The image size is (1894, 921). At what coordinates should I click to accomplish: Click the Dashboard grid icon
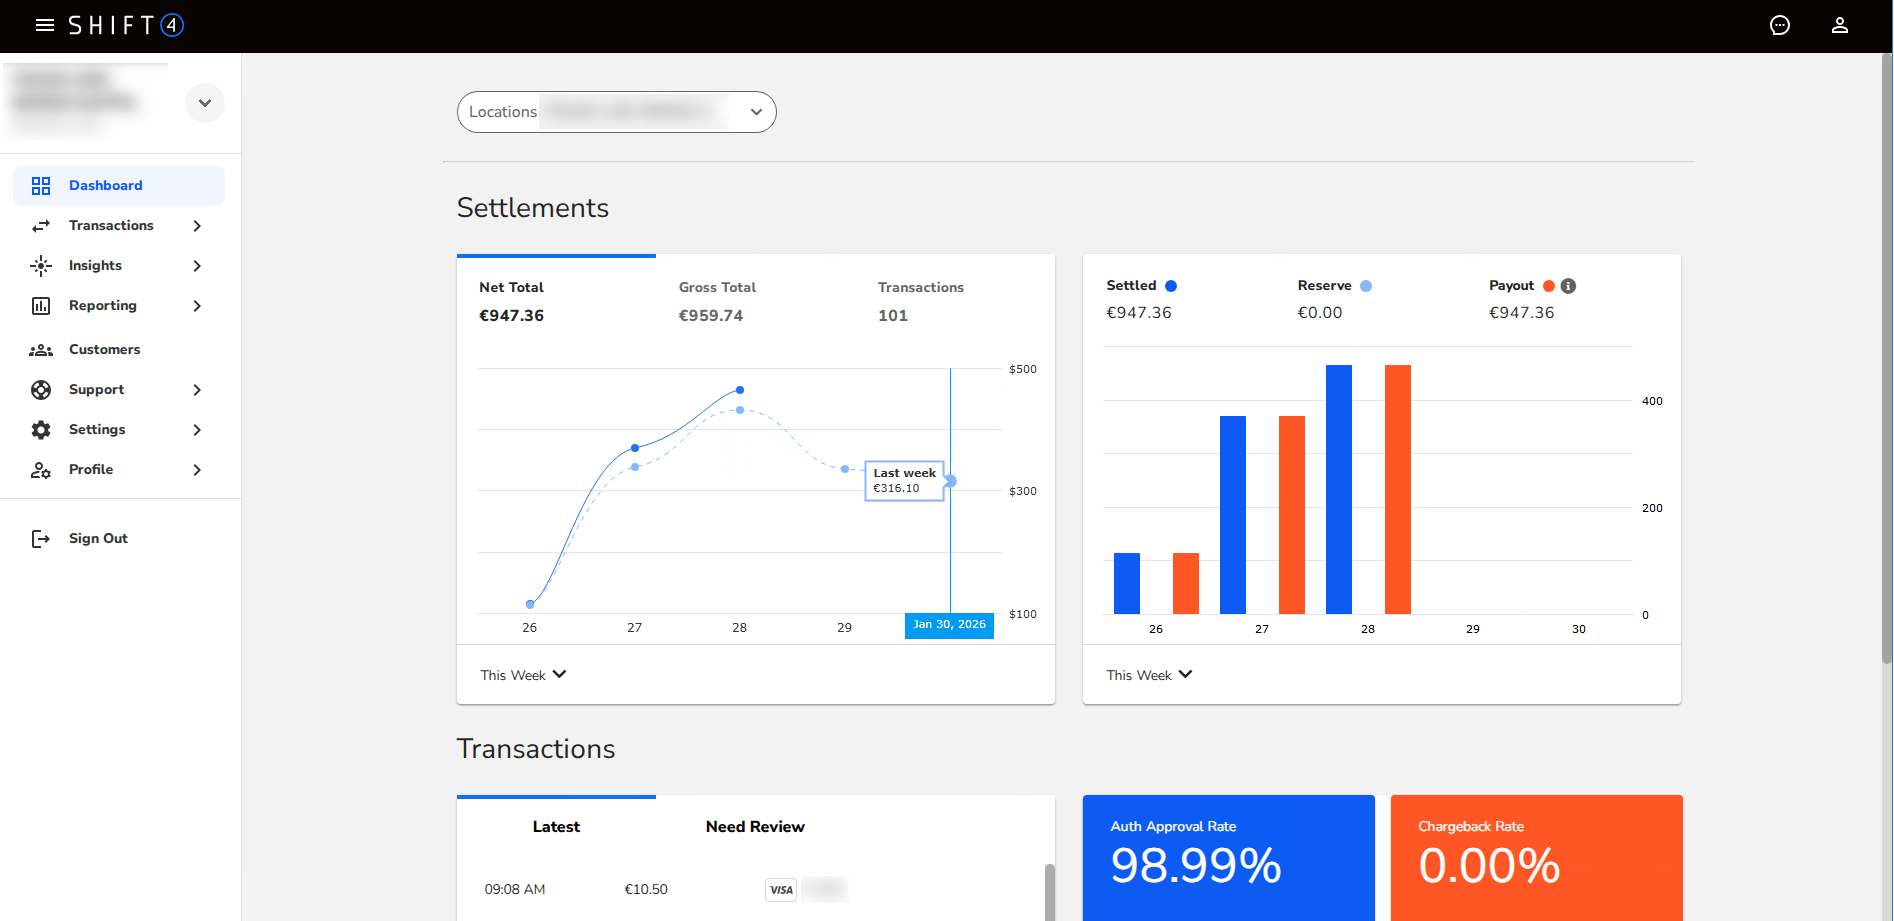[41, 186]
